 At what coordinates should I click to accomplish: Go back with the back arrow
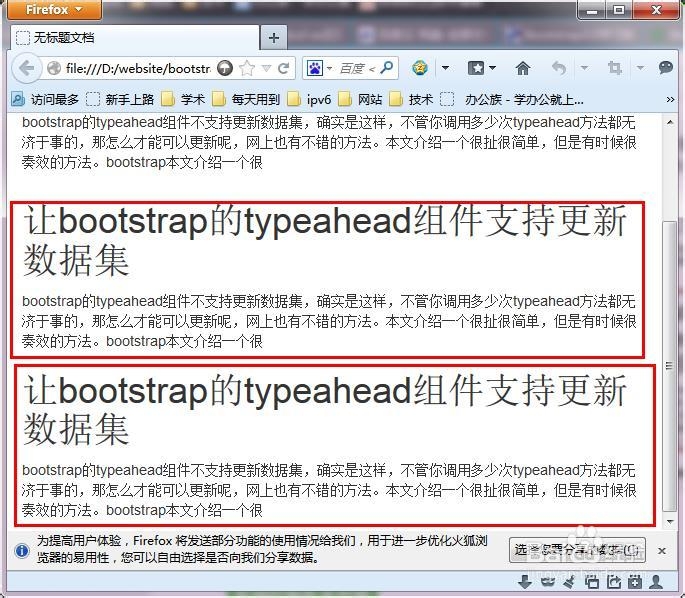pyautogui.click(x=27, y=68)
